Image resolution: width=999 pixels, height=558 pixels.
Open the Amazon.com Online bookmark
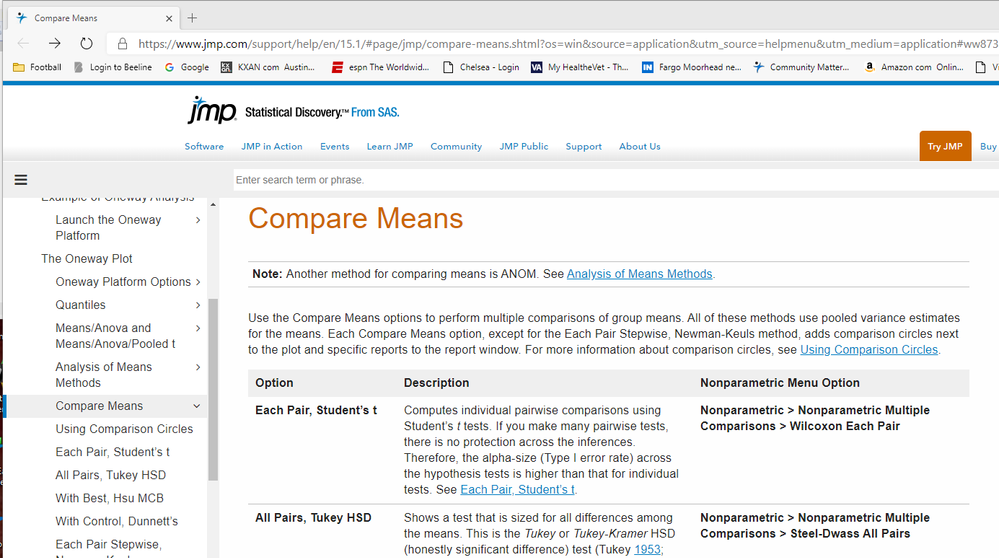pyautogui.click(x=914, y=67)
